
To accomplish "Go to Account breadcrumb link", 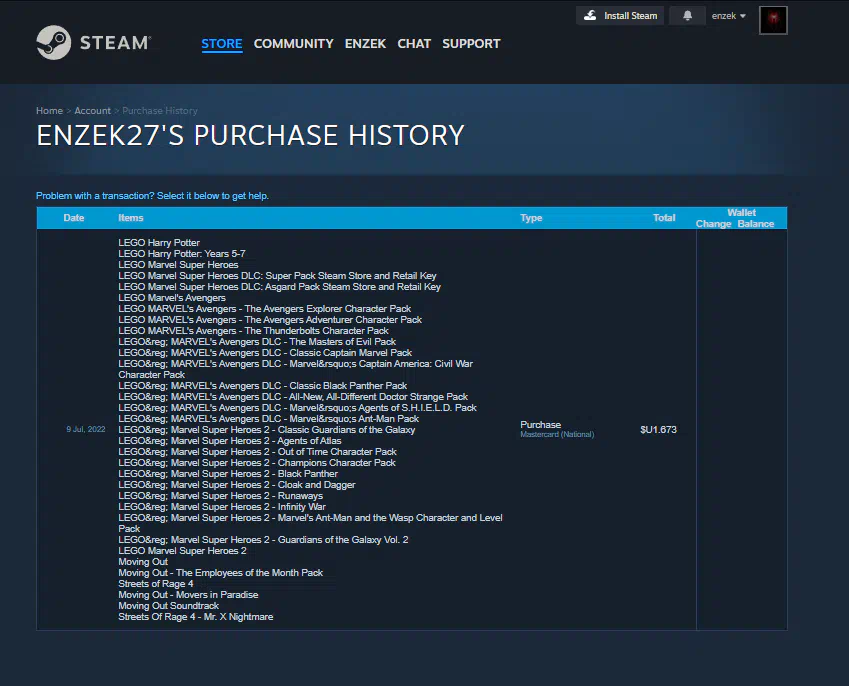I will (92, 110).
